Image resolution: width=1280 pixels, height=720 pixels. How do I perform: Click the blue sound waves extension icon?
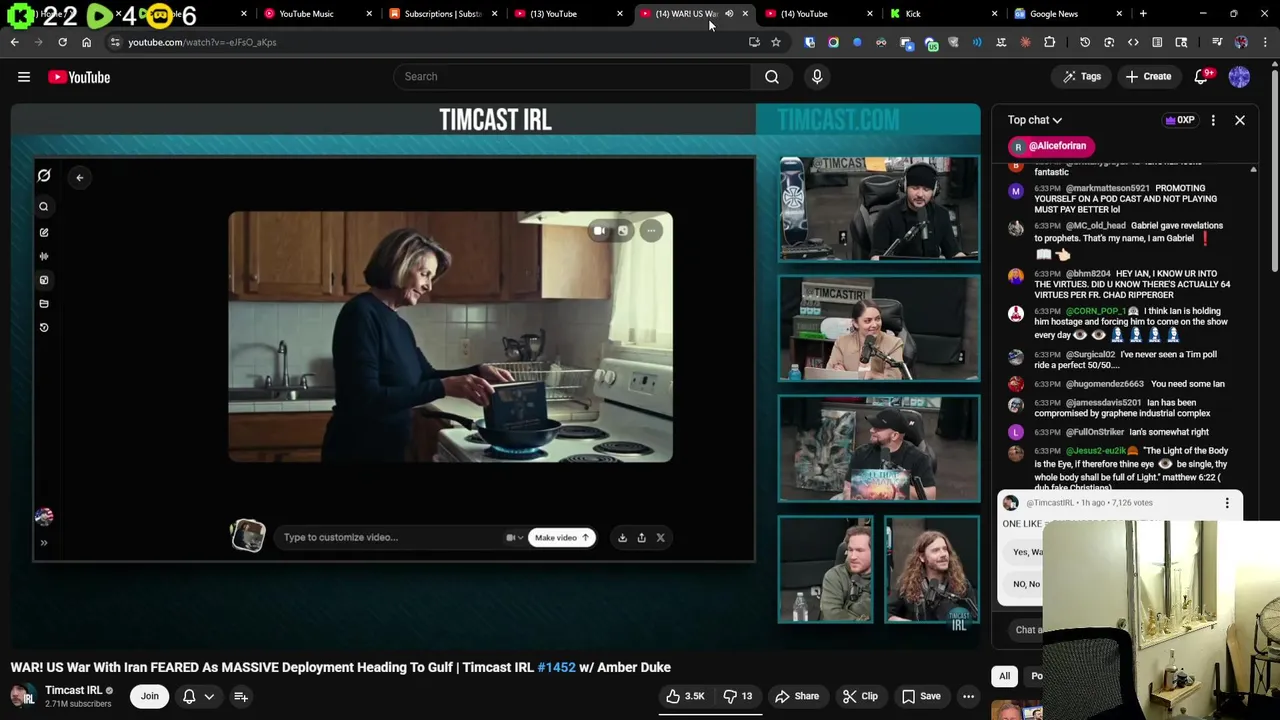tap(977, 42)
